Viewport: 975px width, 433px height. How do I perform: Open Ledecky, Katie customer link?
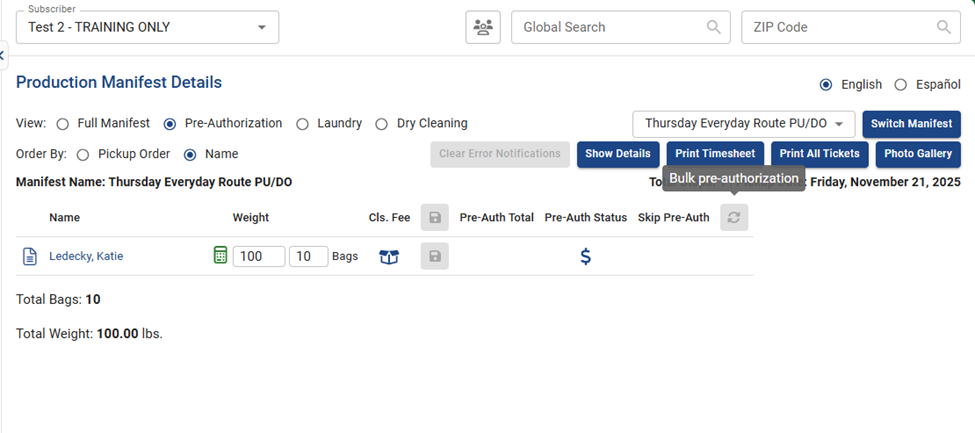[x=86, y=257]
